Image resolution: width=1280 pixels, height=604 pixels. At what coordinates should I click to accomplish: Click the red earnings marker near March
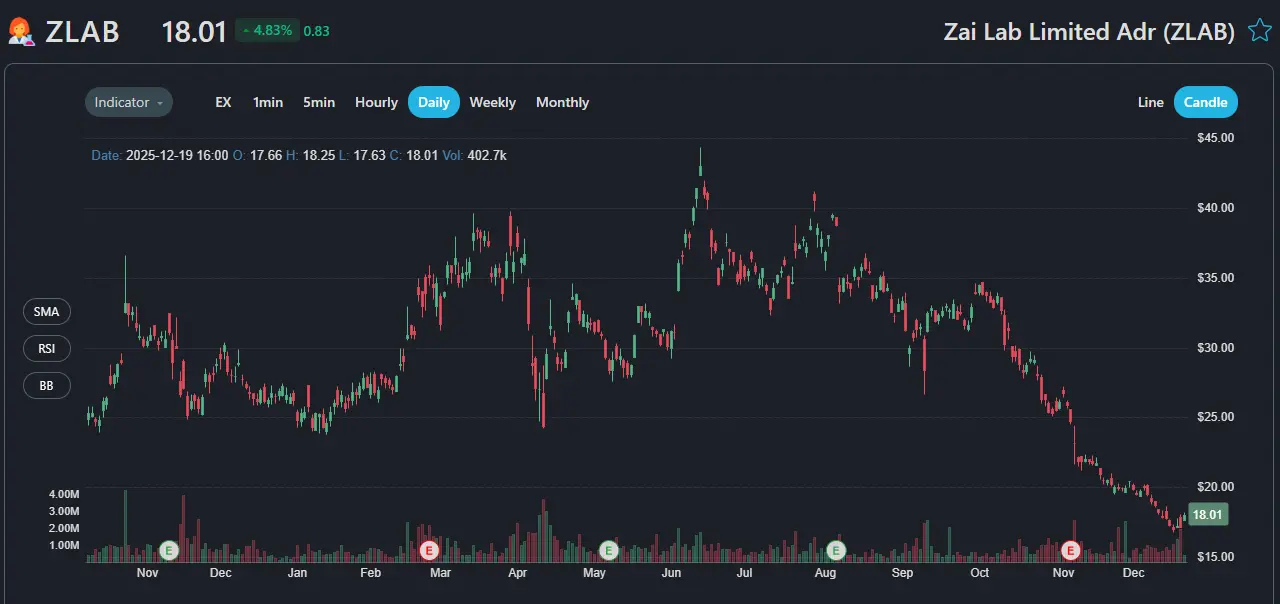[429, 550]
